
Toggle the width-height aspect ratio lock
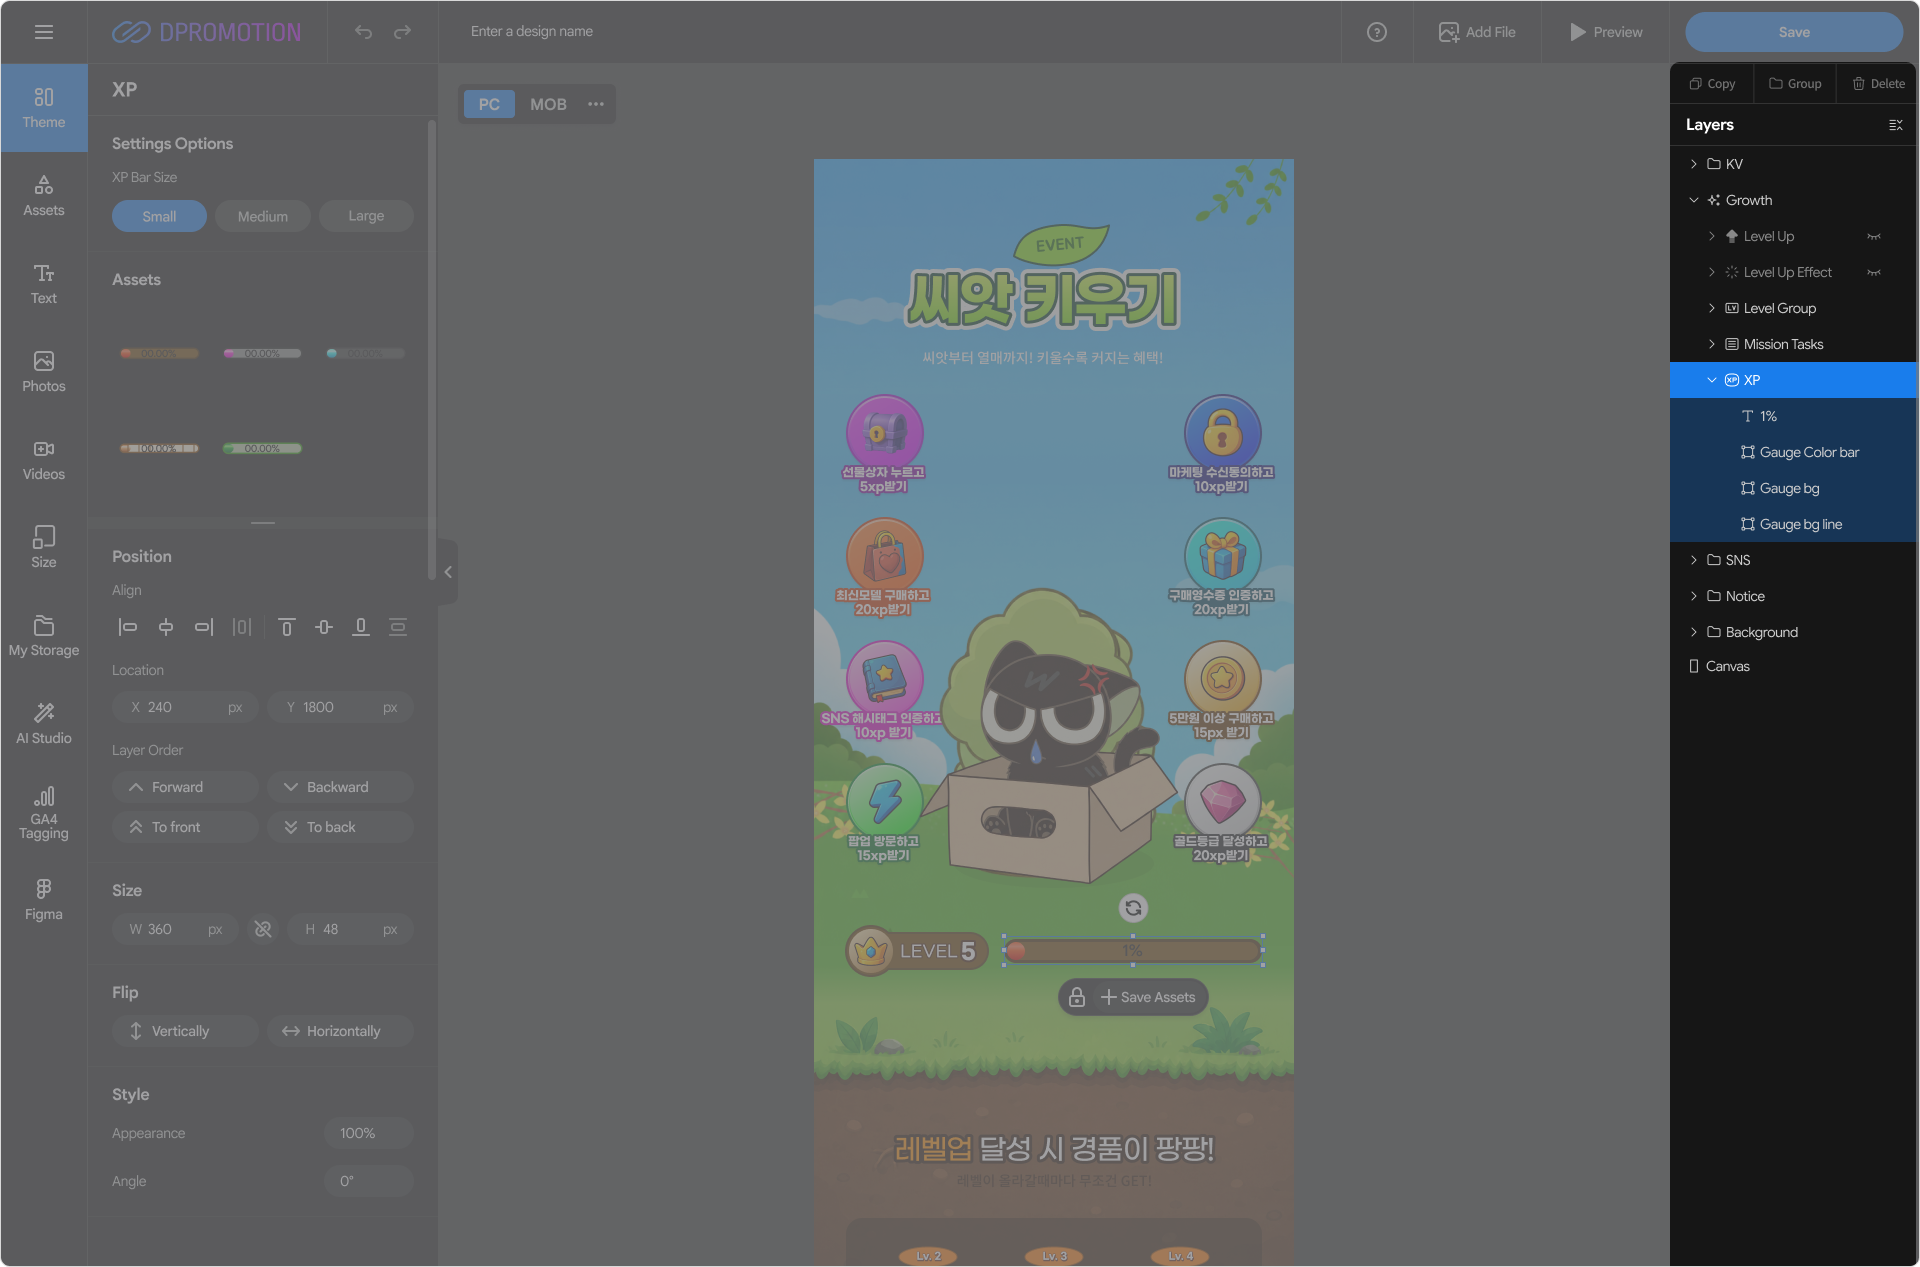(x=263, y=929)
